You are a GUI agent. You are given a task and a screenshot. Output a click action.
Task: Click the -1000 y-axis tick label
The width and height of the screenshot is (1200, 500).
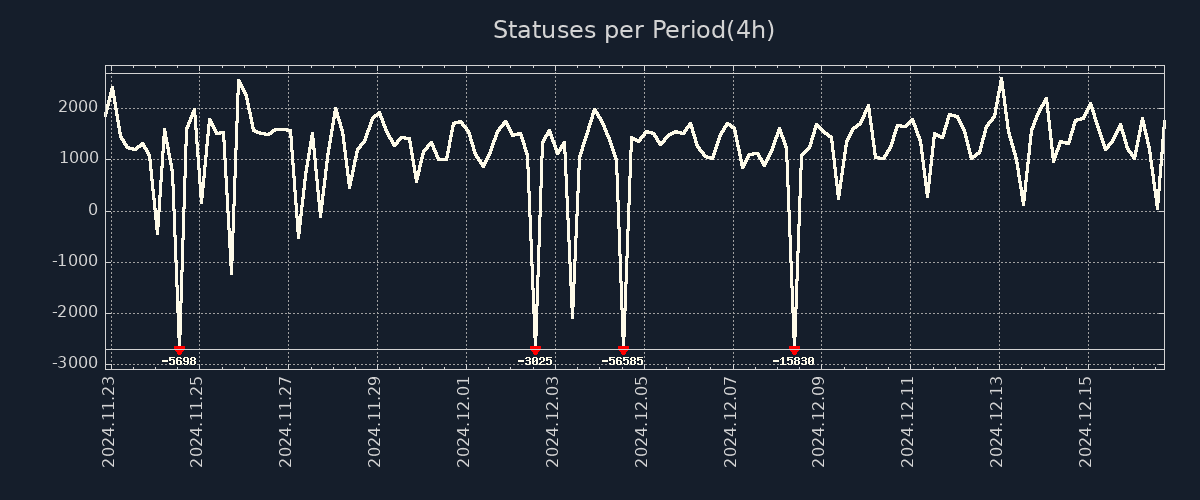tap(78, 262)
